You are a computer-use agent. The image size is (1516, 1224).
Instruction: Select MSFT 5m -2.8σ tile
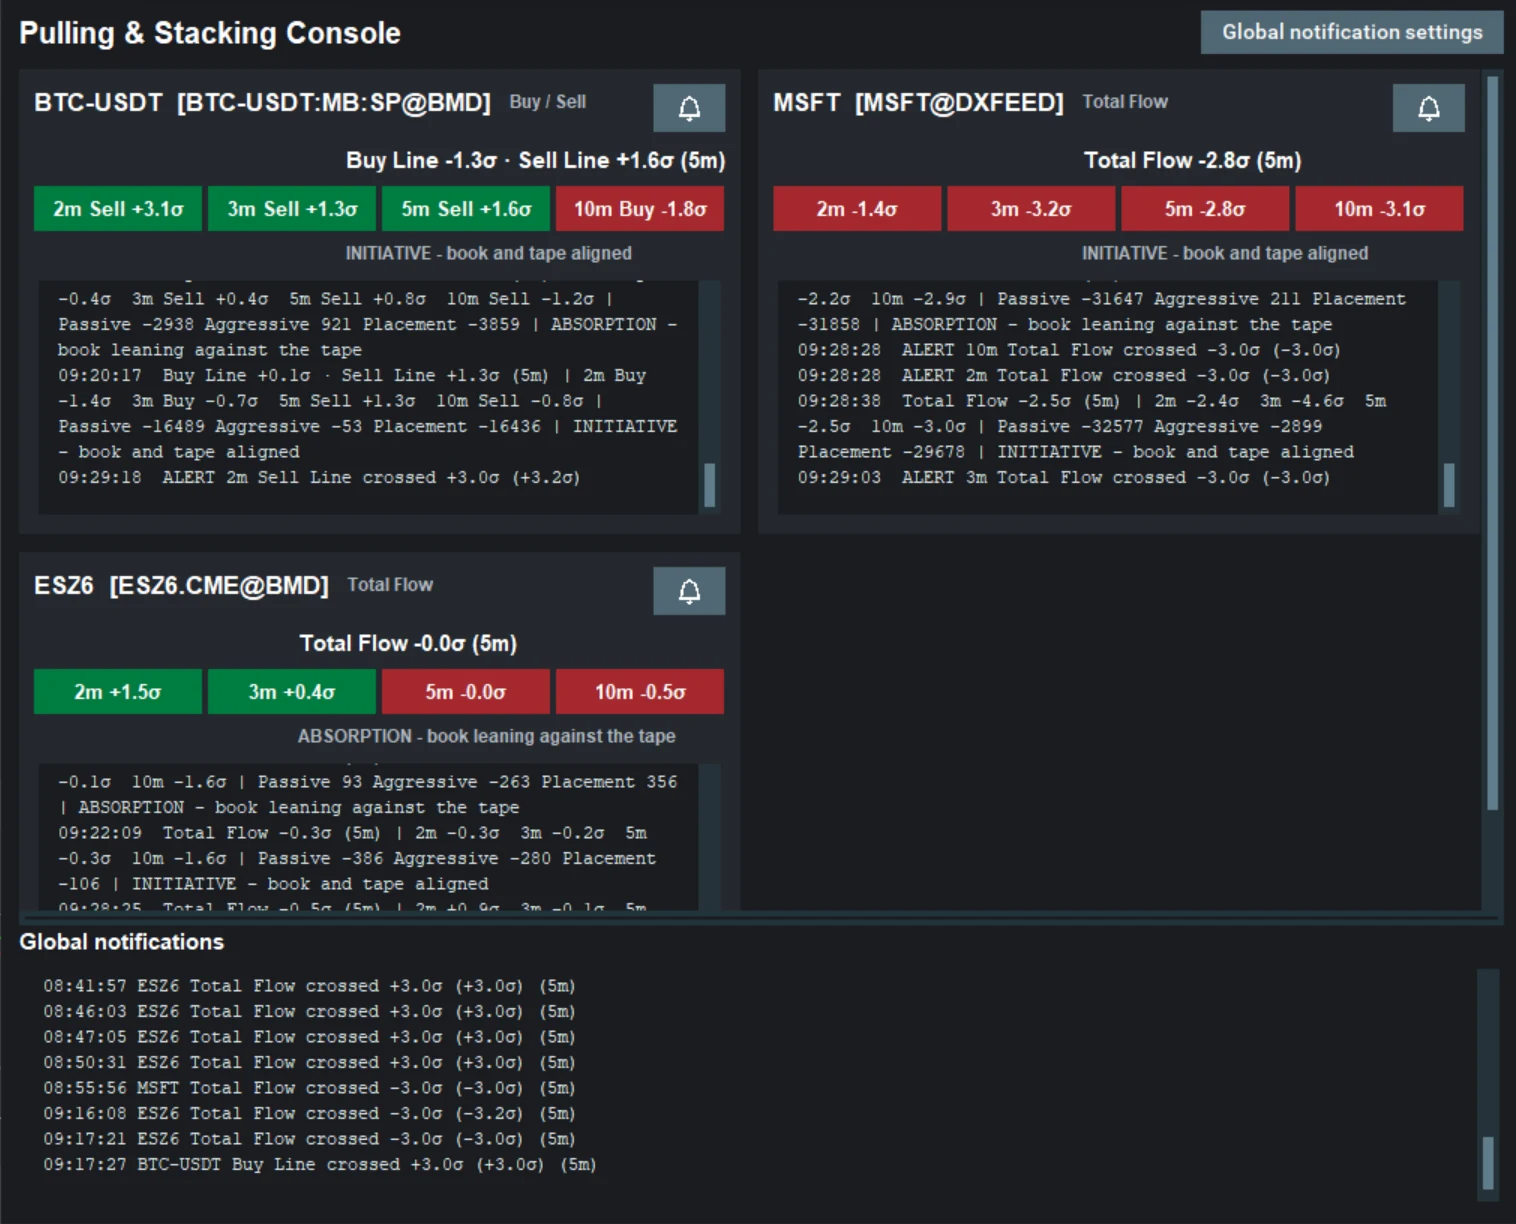1205,209
